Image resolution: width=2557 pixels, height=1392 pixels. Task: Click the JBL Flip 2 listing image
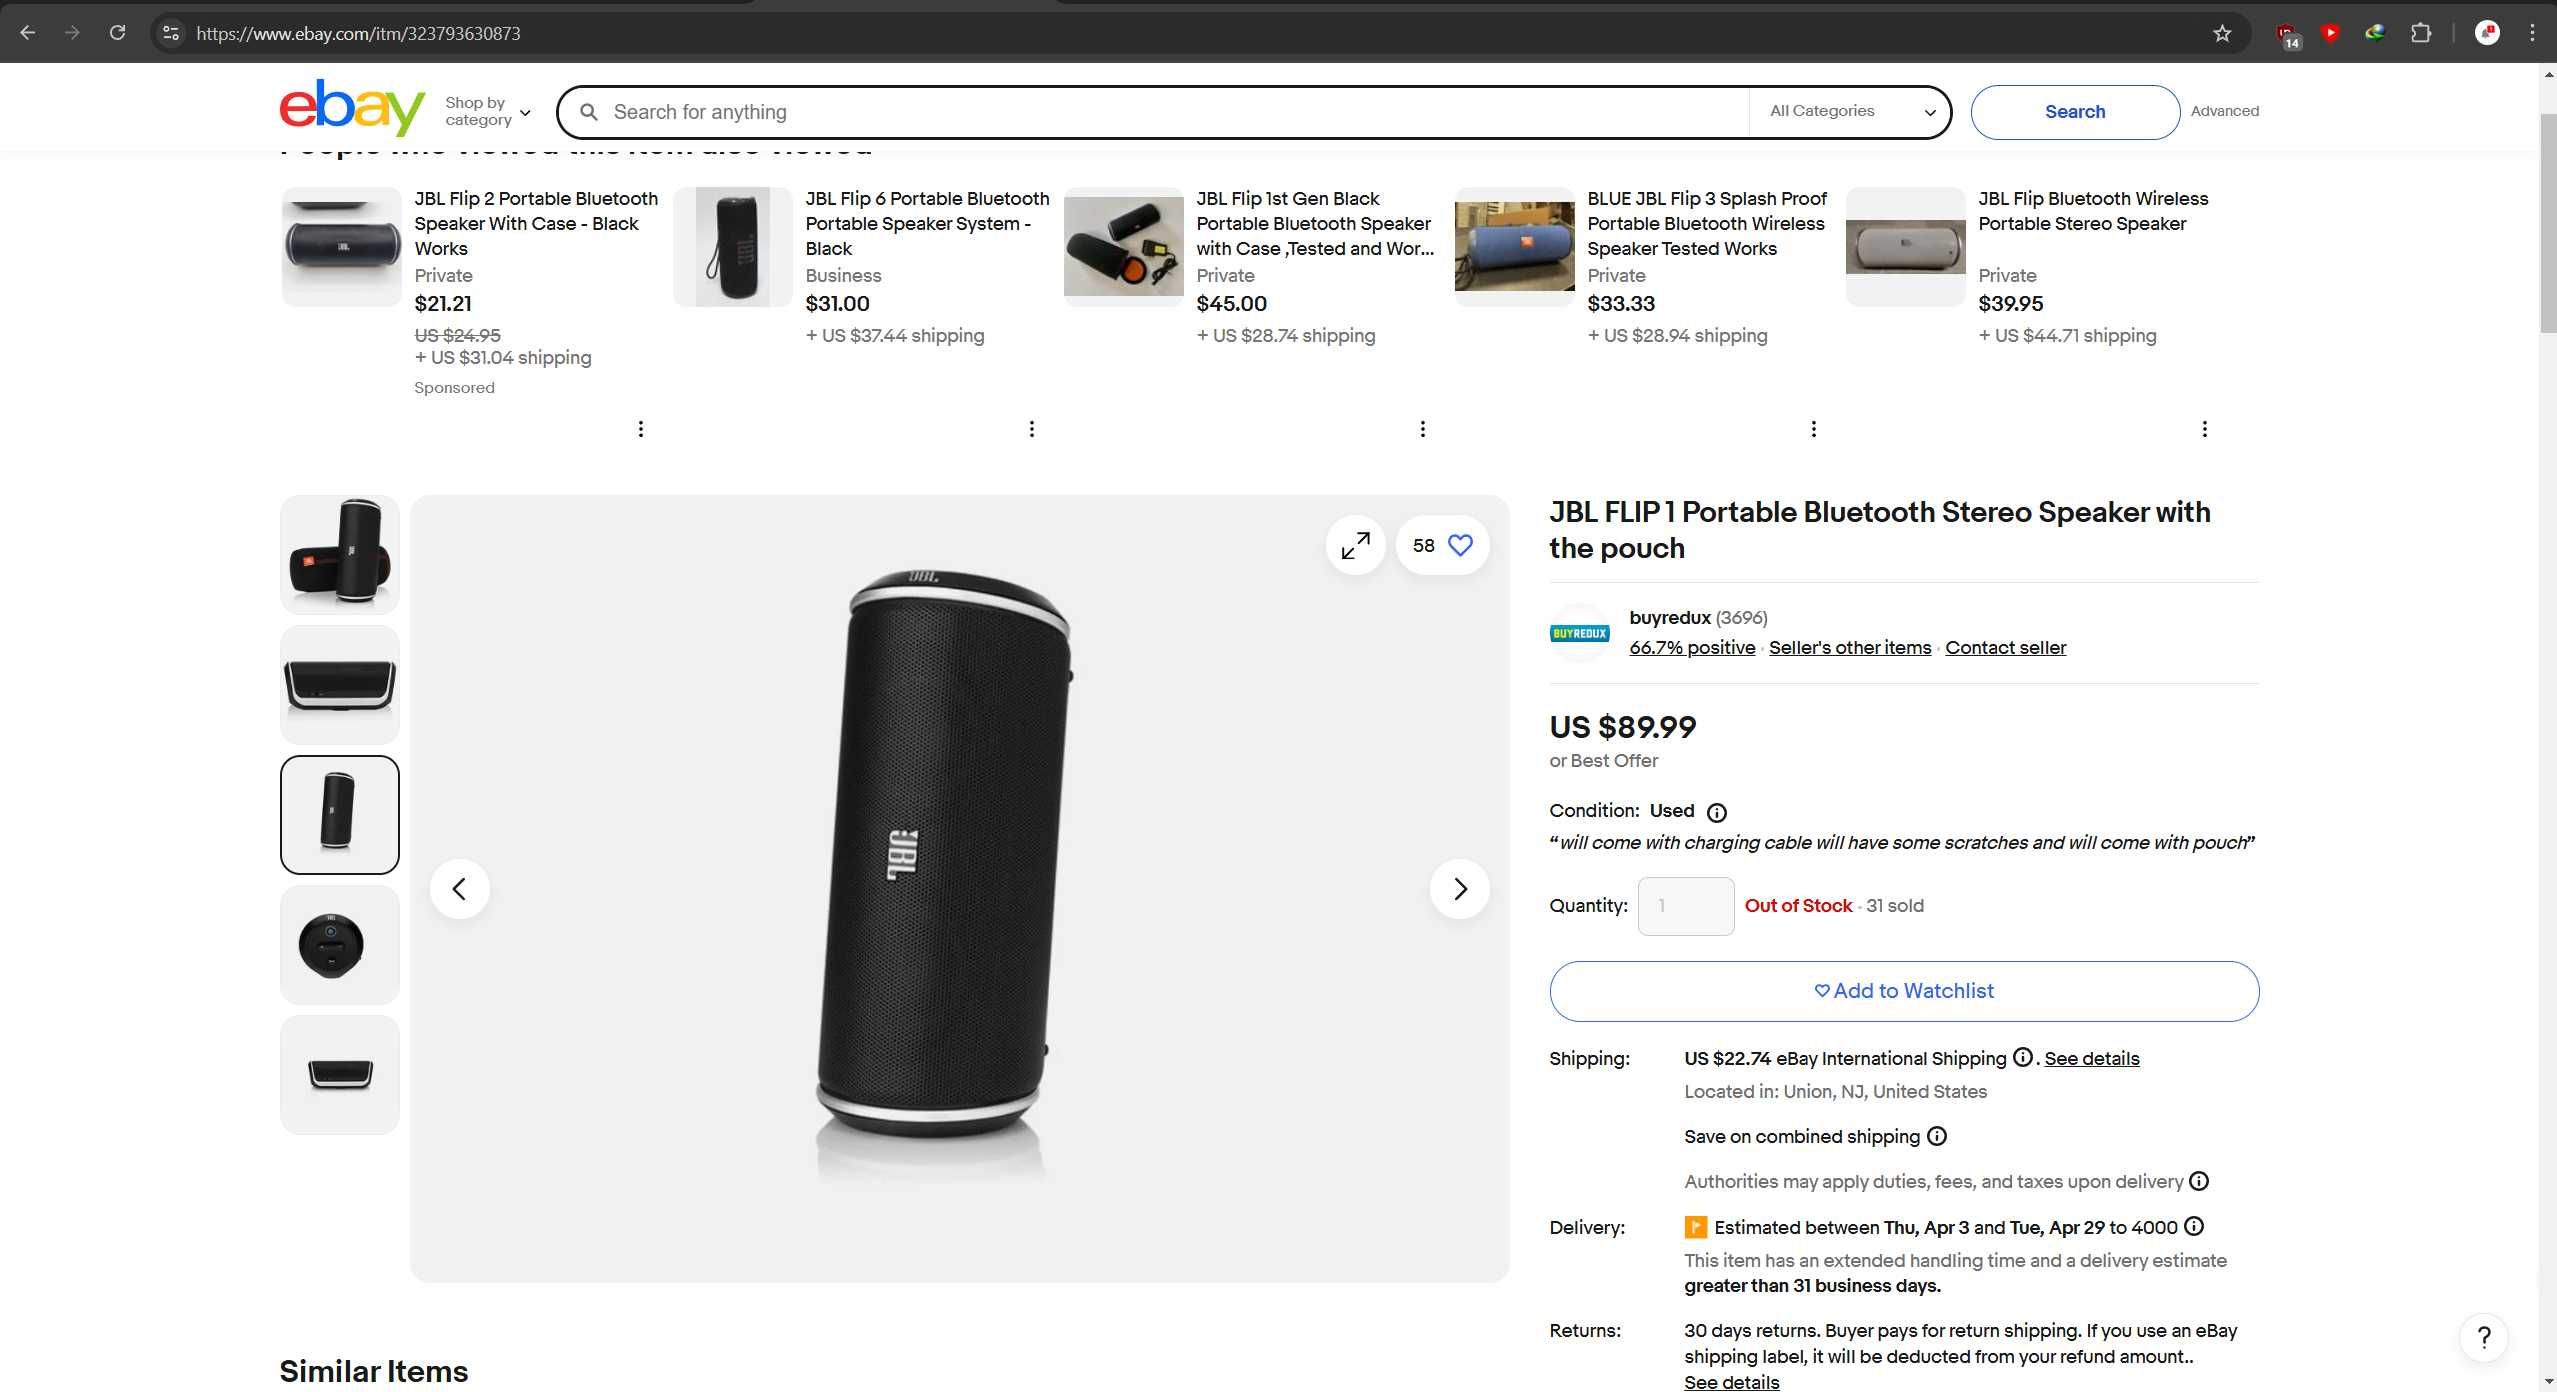tap(341, 247)
